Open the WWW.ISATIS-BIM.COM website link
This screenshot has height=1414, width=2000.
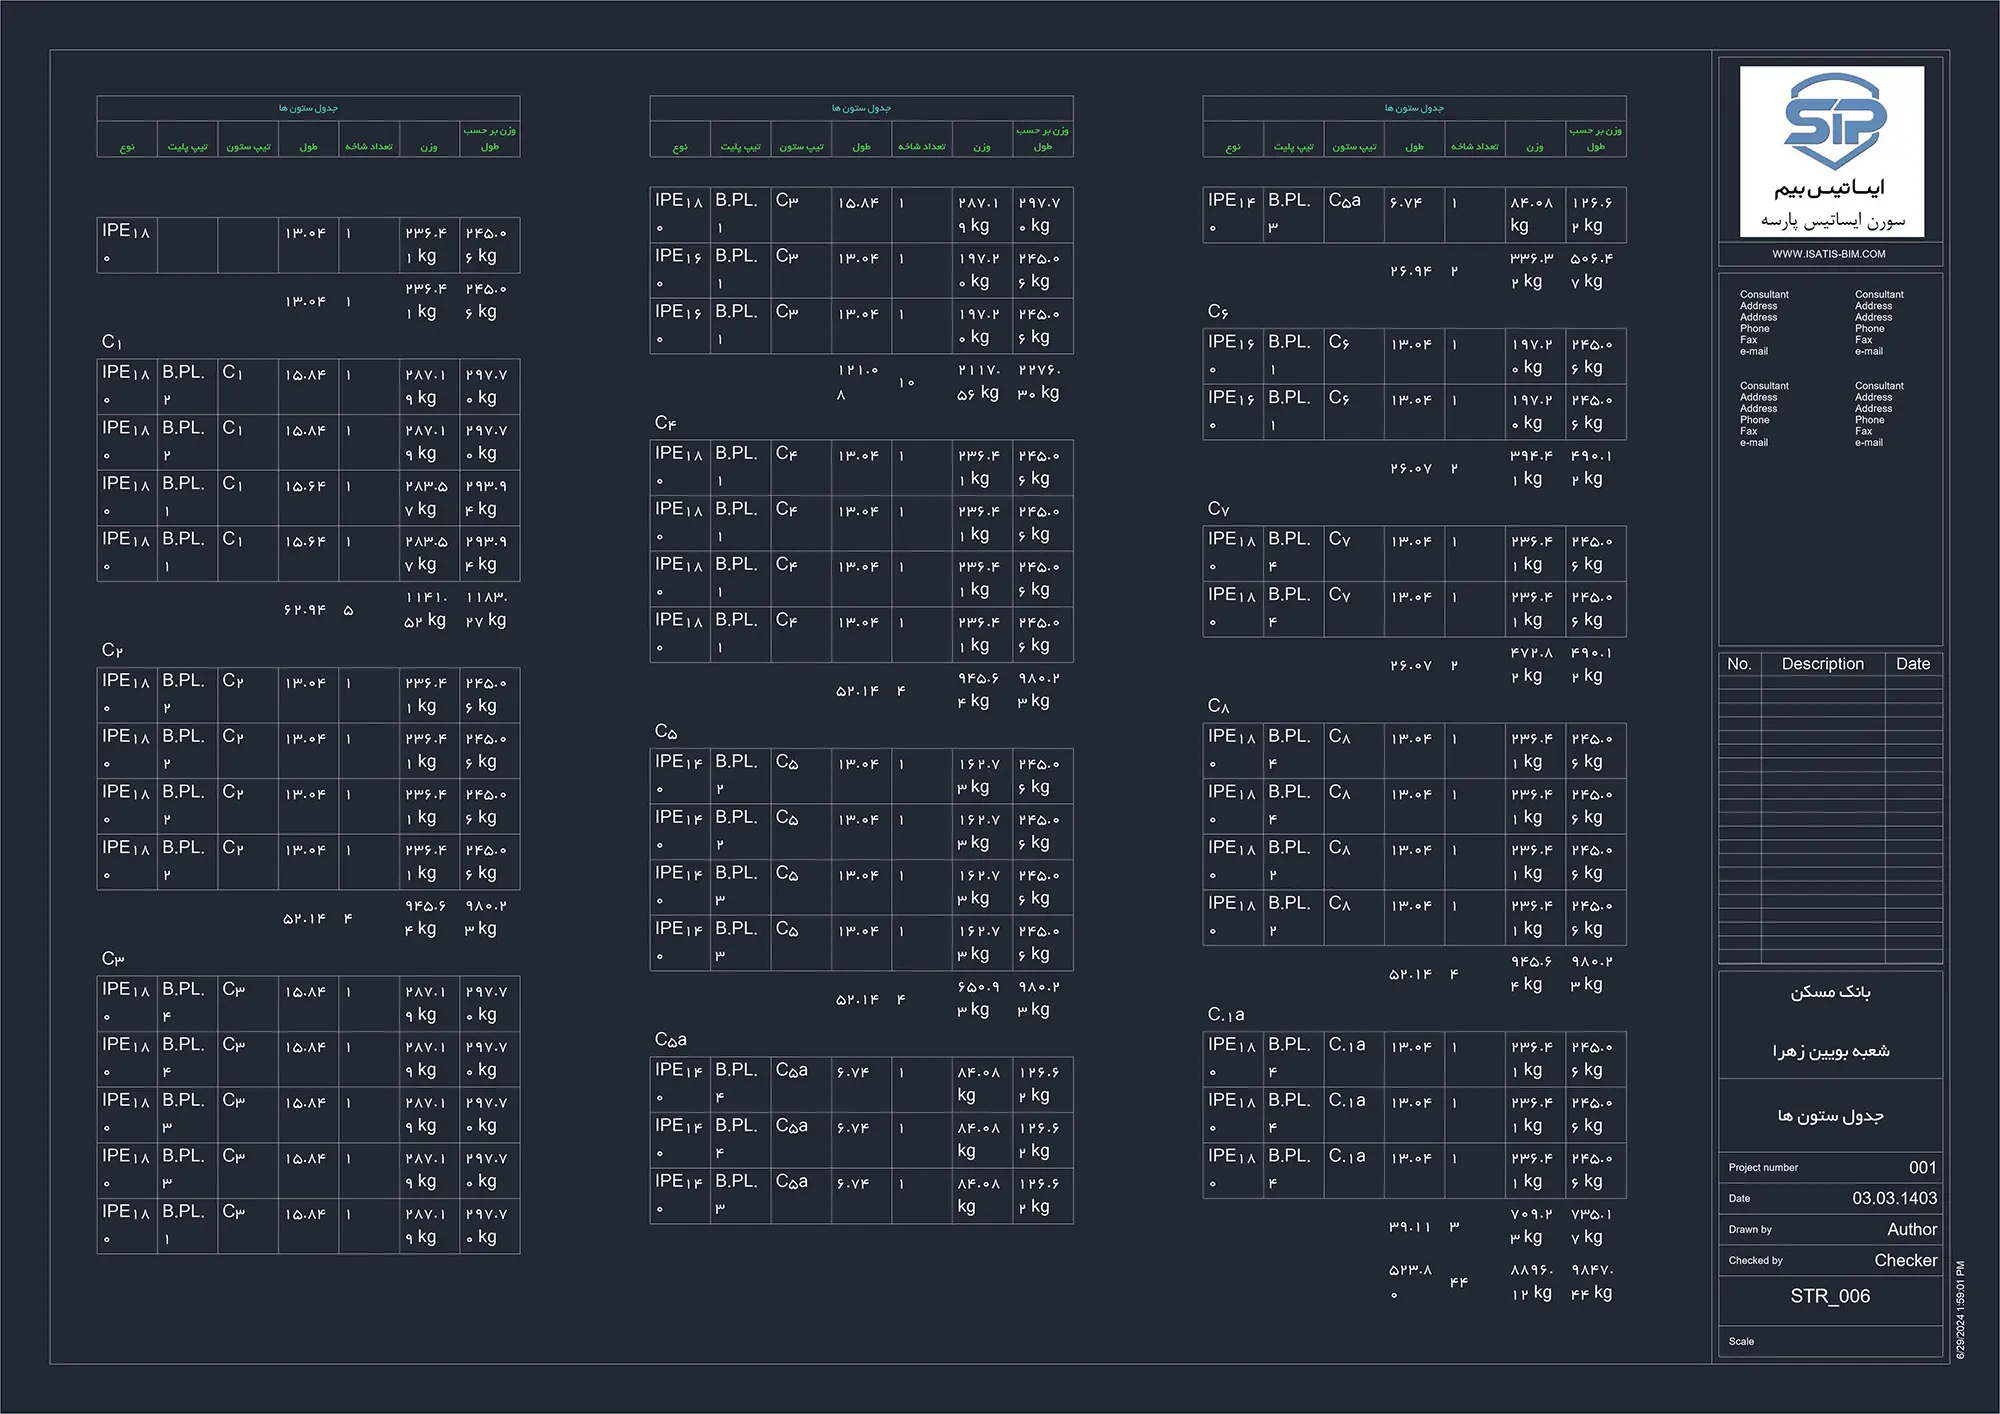click(x=1829, y=254)
